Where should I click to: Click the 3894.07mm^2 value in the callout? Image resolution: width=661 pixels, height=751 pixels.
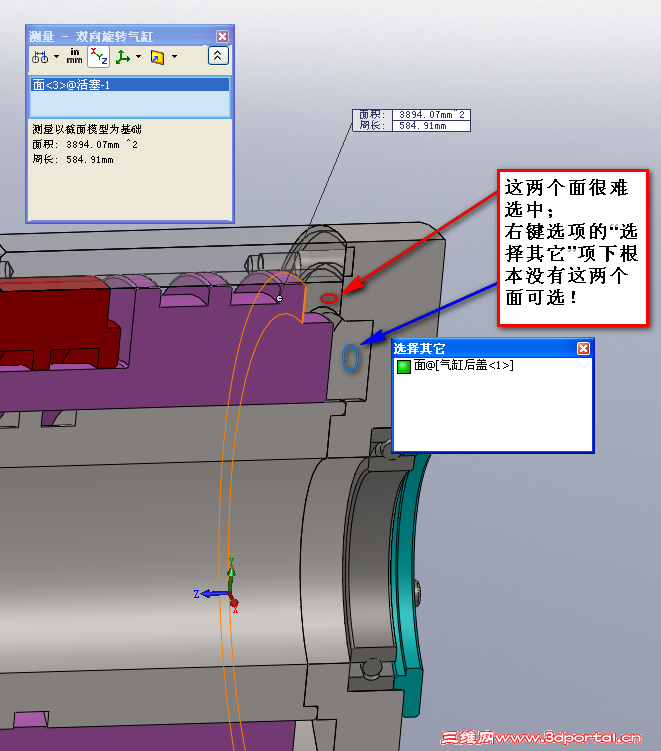431,115
